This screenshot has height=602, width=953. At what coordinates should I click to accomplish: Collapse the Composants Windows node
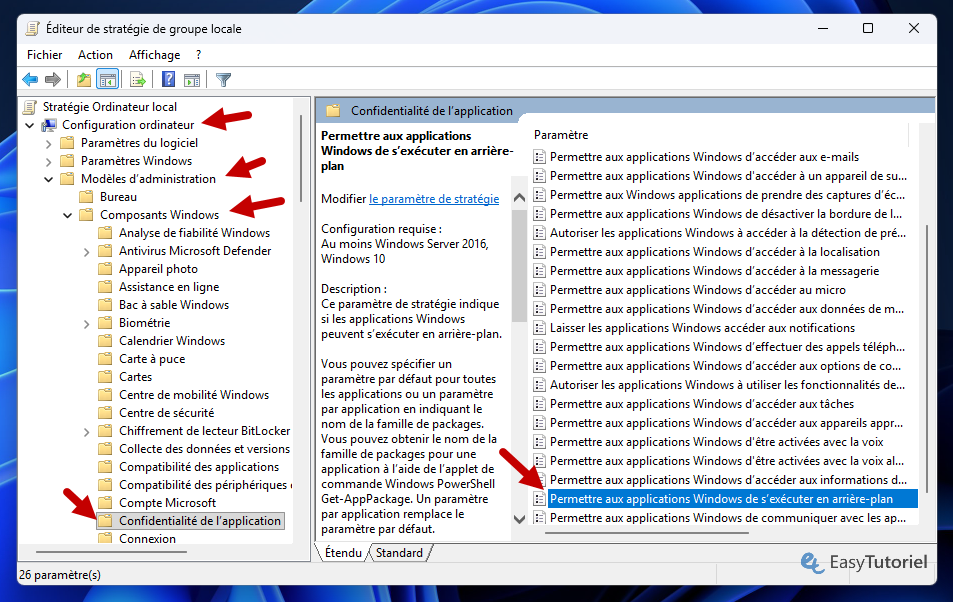[x=67, y=214]
